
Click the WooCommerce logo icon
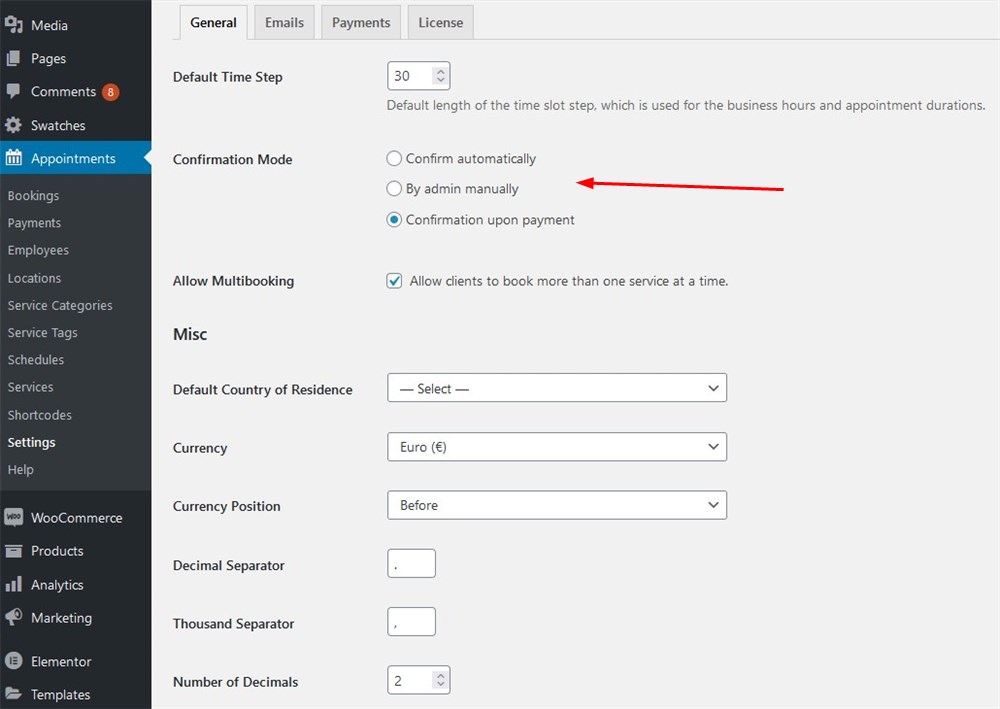coord(14,517)
